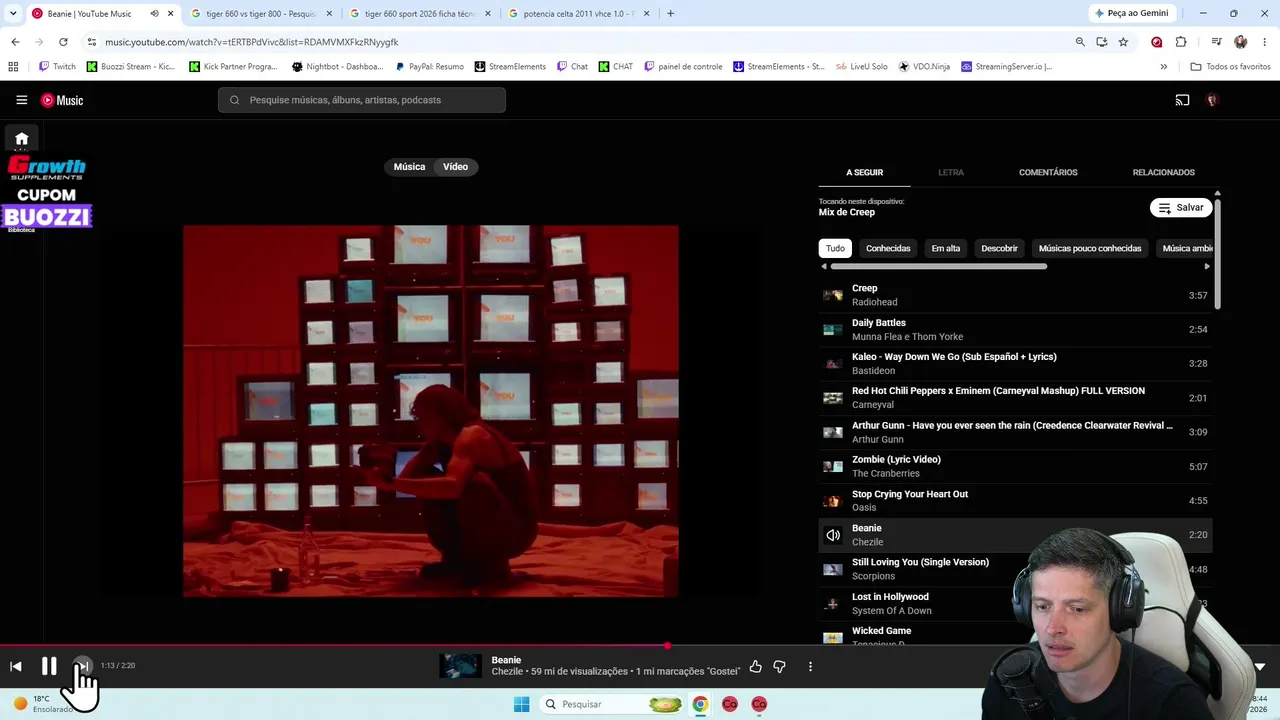The width and height of the screenshot is (1280, 720).
Task: Open the Home section in the sidebar
Action: [21, 139]
